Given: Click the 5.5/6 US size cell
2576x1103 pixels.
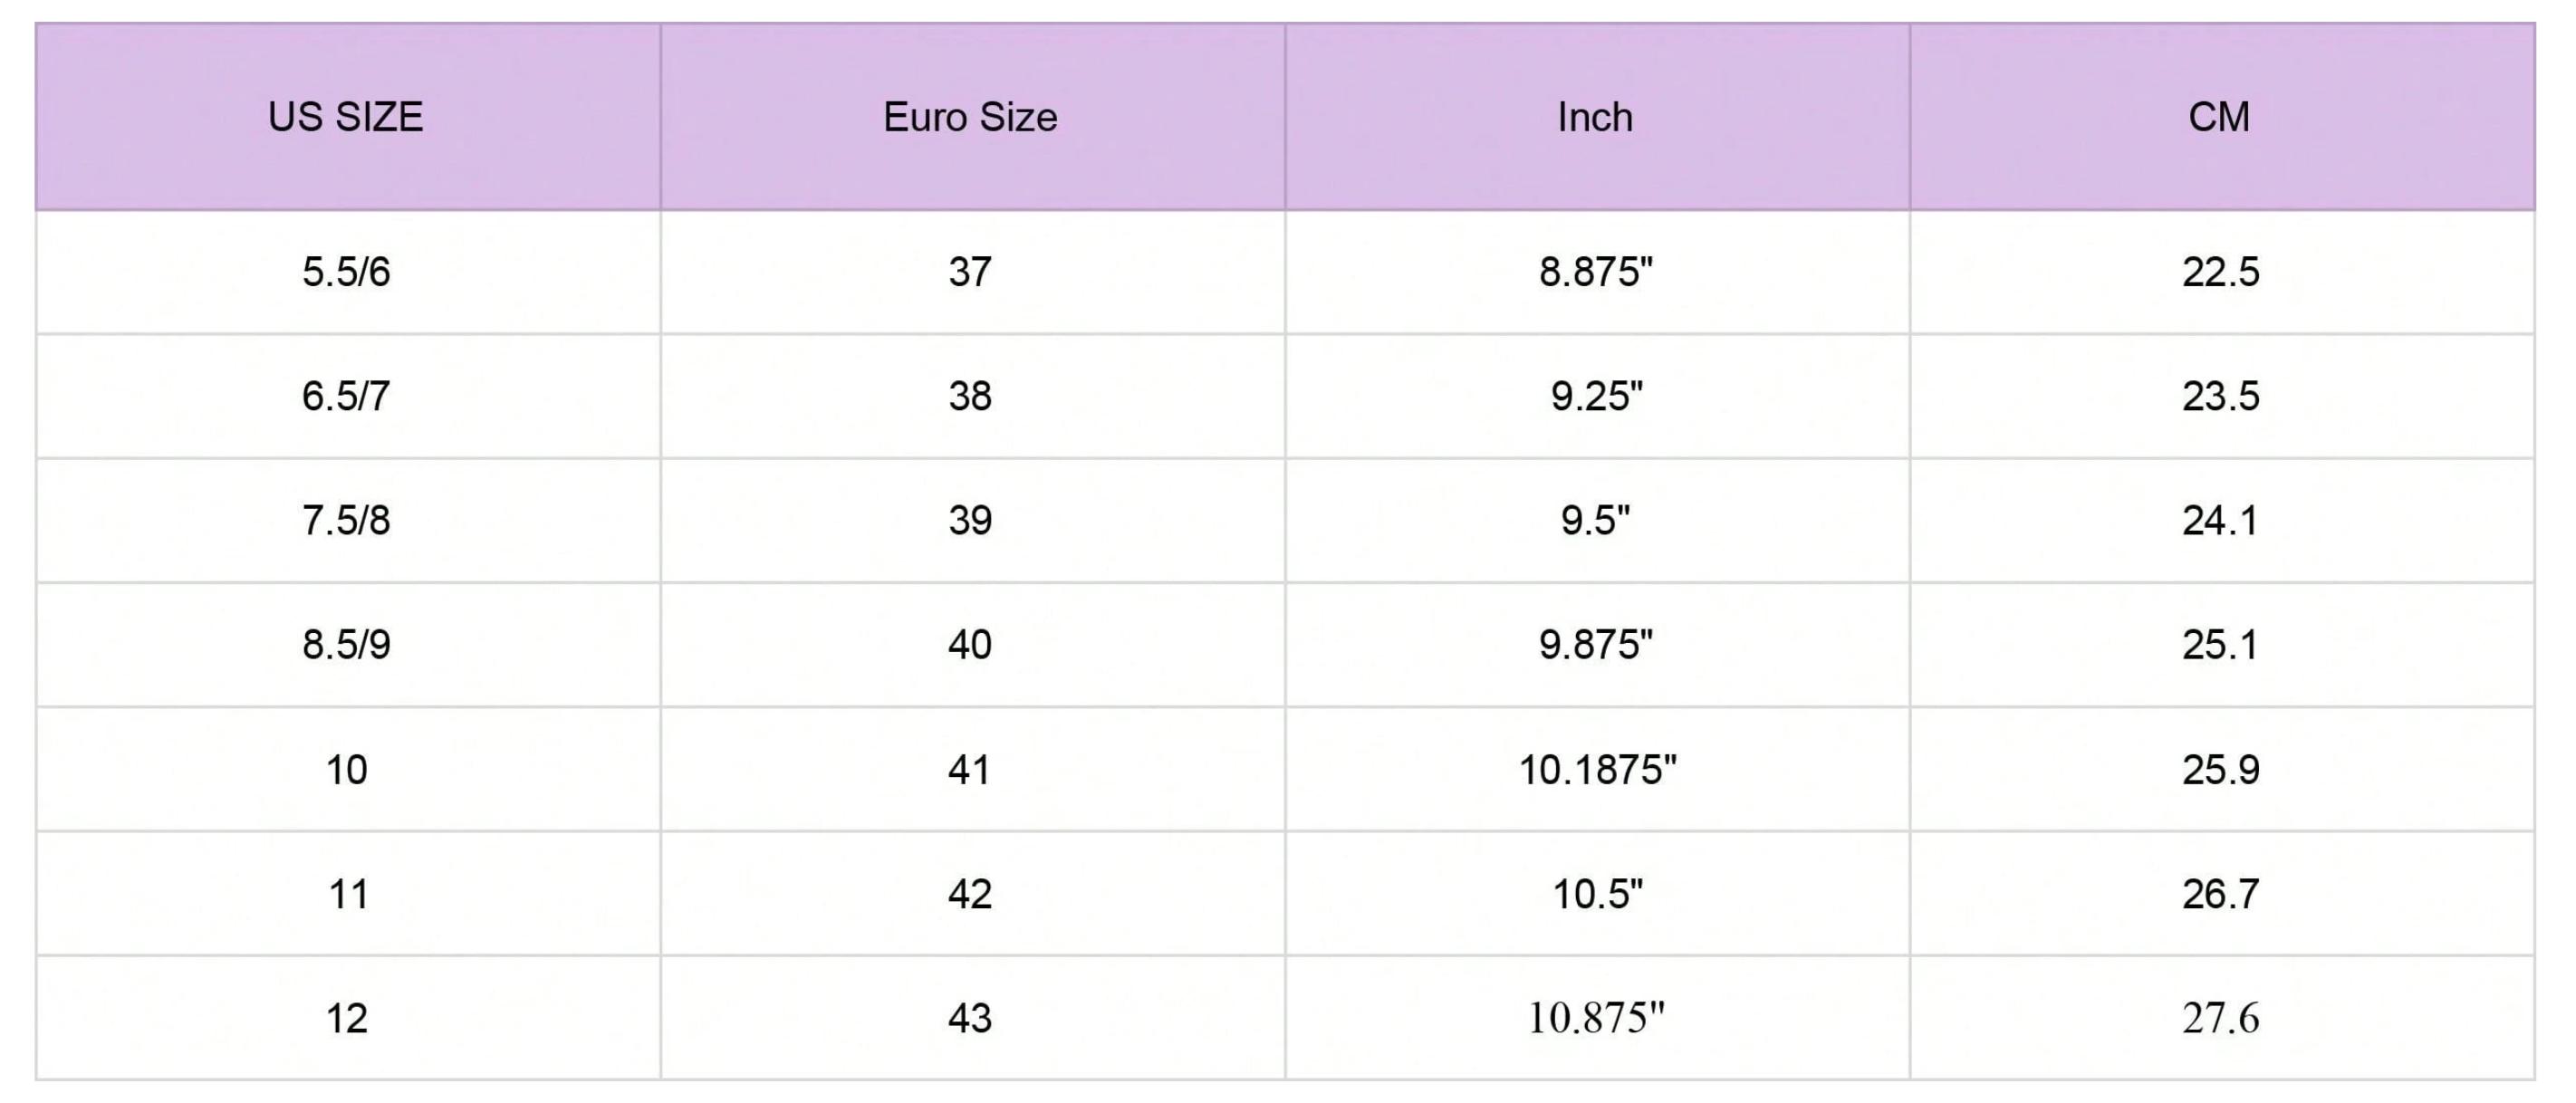Looking at the screenshot, I should click(x=346, y=272).
